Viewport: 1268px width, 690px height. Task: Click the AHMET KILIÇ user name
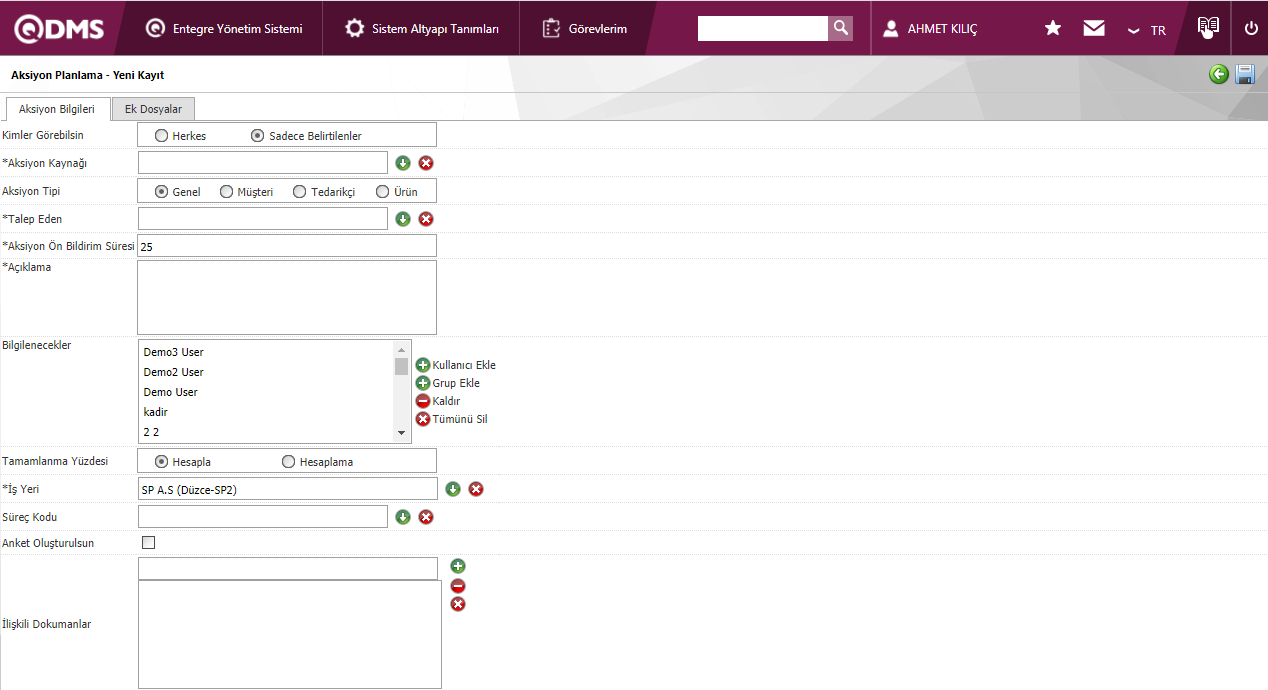click(x=942, y=29)
